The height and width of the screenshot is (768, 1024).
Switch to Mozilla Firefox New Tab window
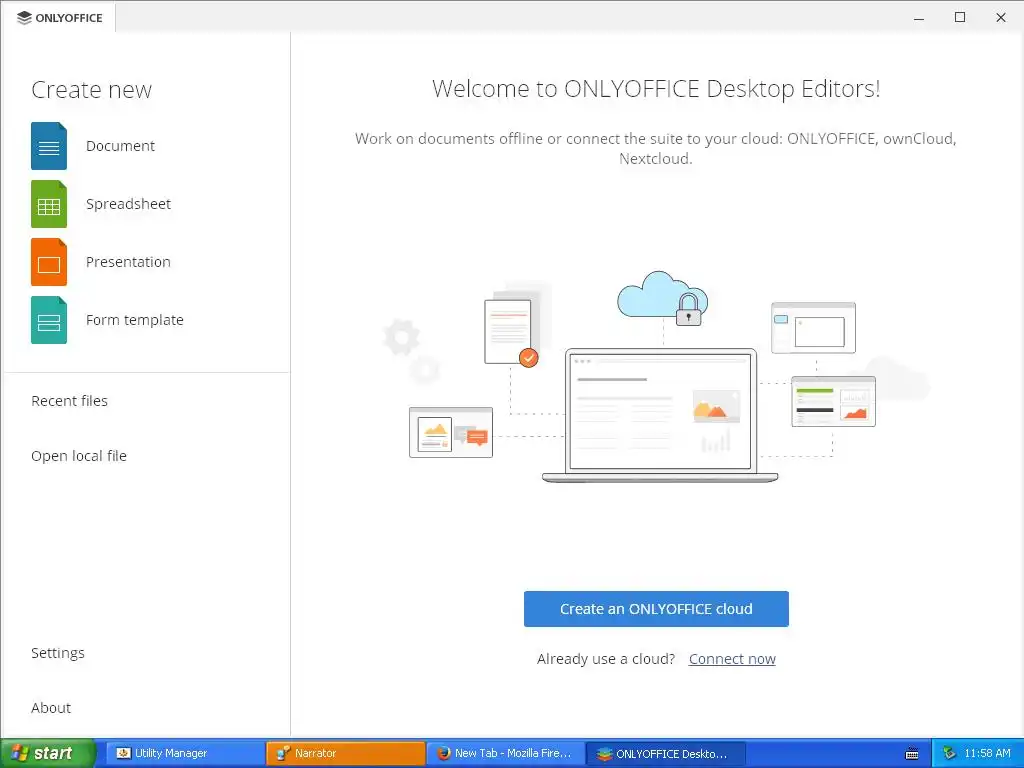tap(506, 753)
